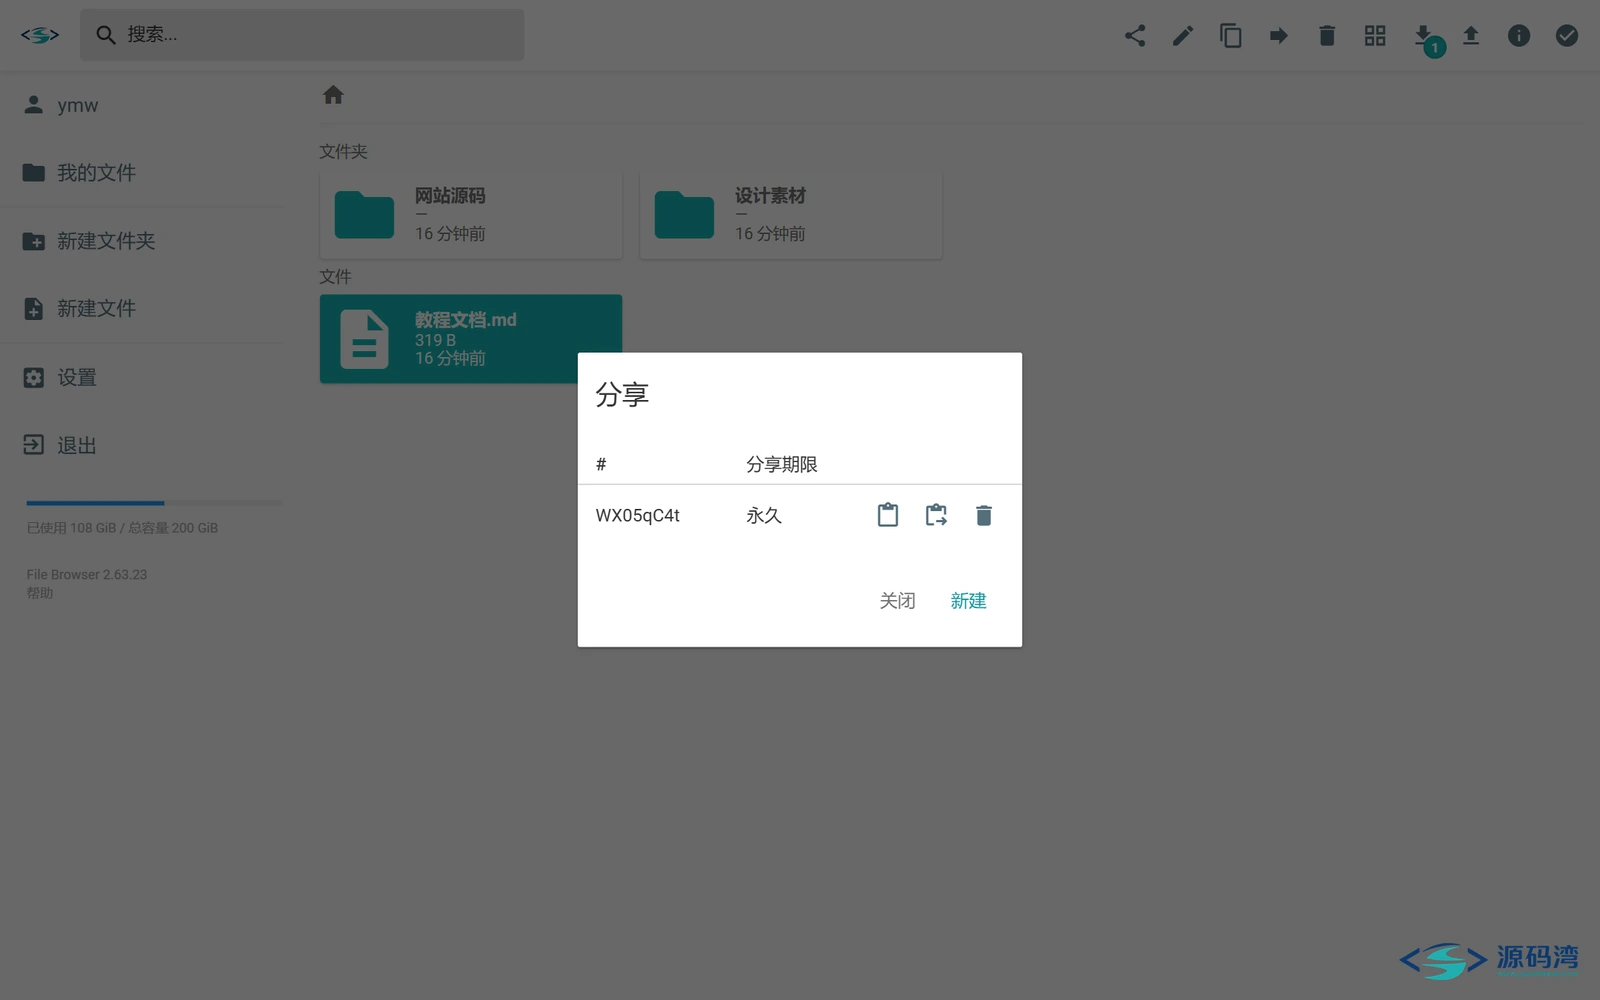Click the 永久 expiry value

(764, 516)
